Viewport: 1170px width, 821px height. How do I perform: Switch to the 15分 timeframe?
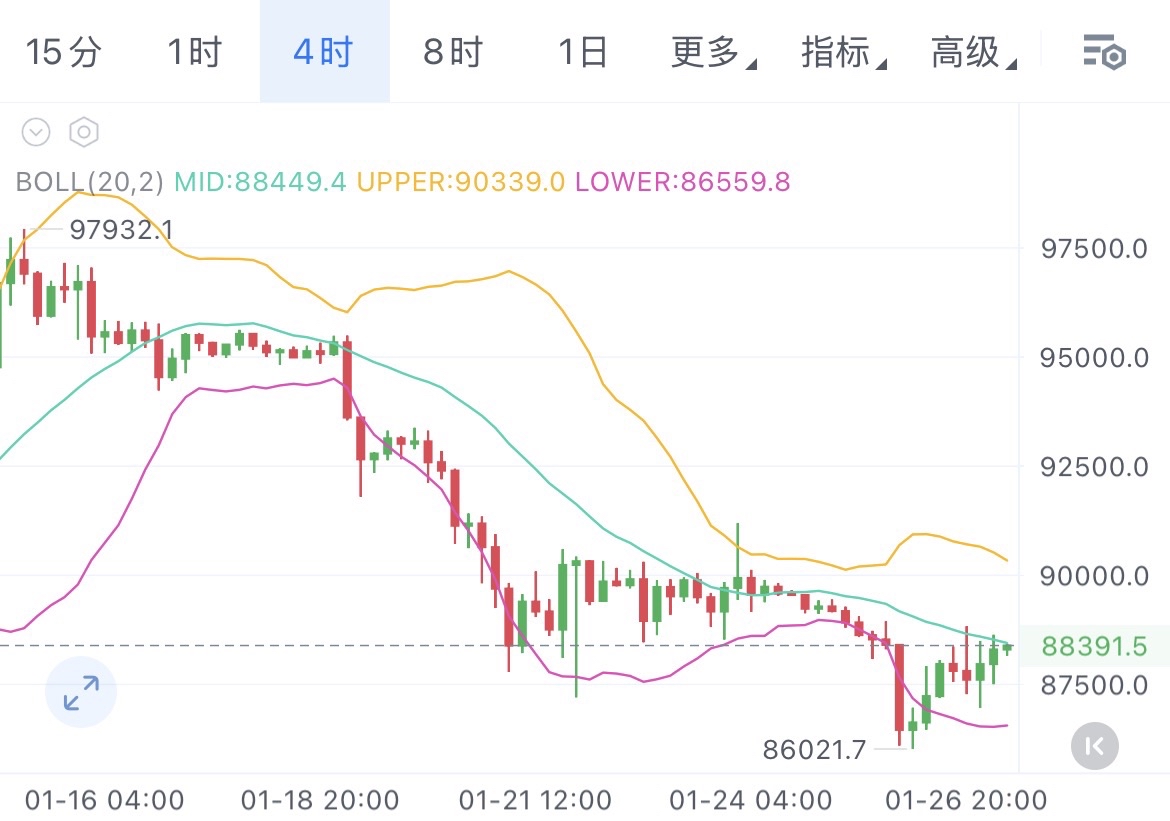tap(63, 52)
